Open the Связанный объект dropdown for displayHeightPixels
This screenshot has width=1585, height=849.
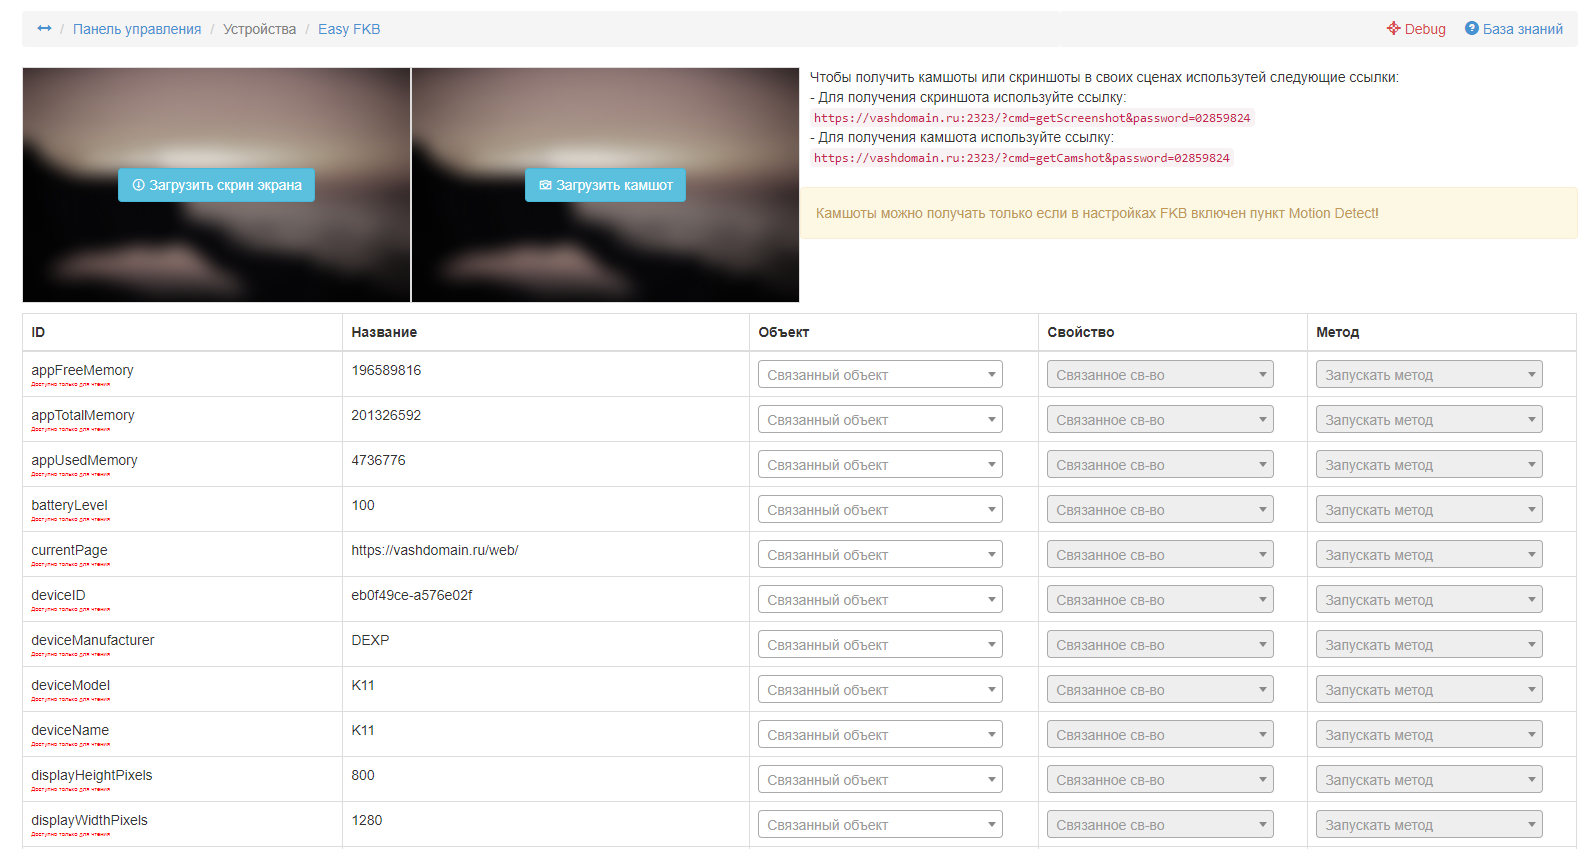[x=880, y=780]
